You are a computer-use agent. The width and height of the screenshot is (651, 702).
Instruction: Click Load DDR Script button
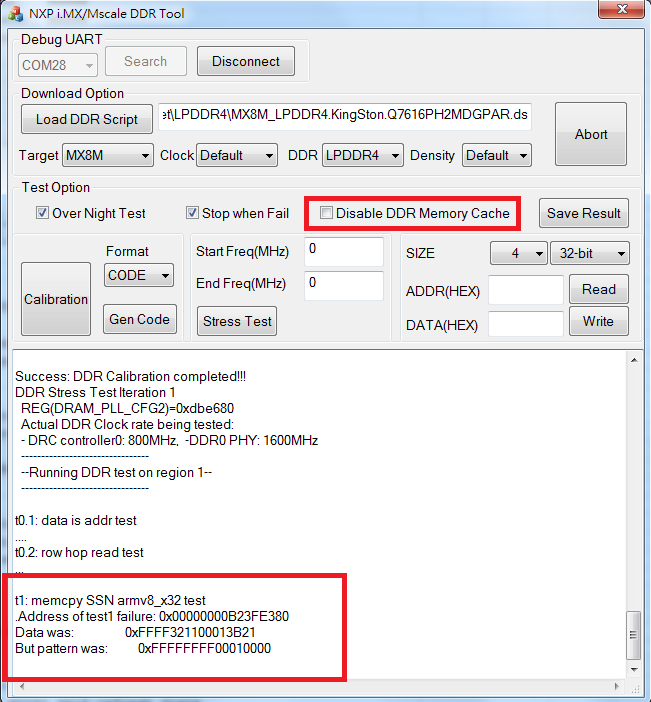click(87, 119)
